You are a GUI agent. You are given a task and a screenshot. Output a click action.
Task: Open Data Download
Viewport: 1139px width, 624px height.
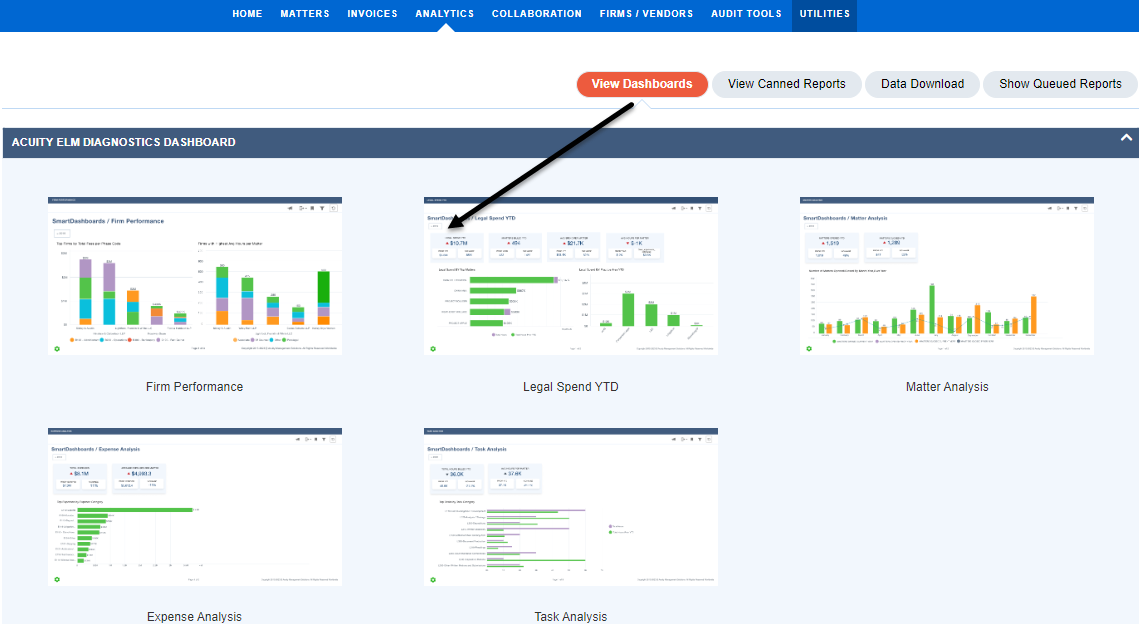(922, 84)
